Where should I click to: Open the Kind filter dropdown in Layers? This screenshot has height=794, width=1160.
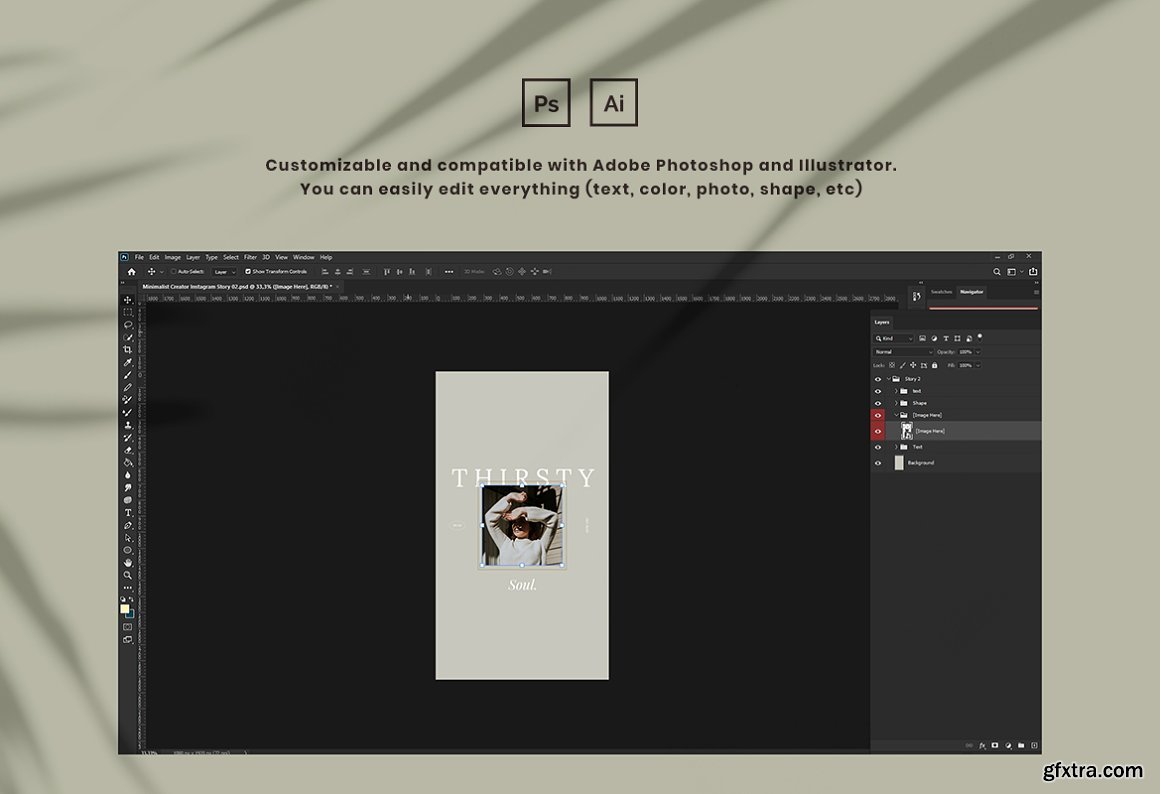coord(895,338)
